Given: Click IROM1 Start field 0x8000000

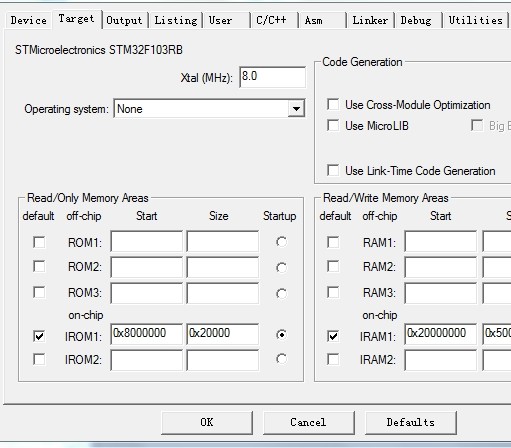Looking at the screenshot, I should point(146,334).
